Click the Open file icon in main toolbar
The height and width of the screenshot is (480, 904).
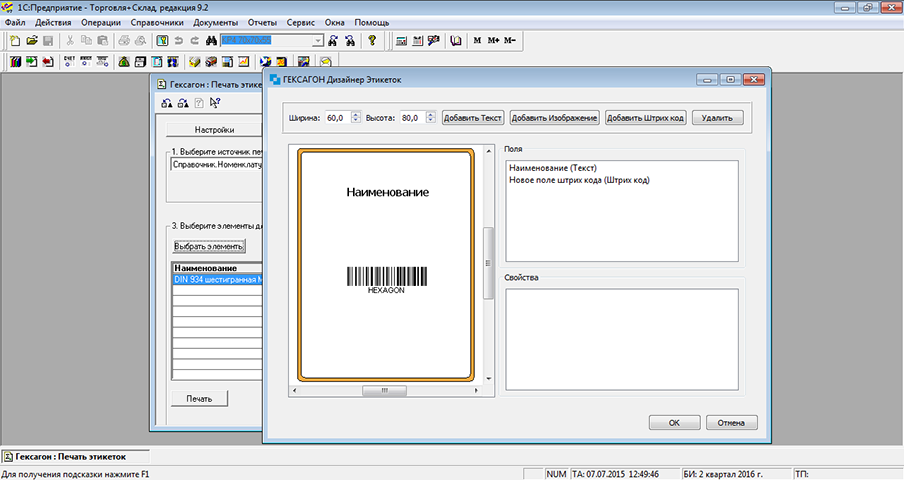pos(32,41)
